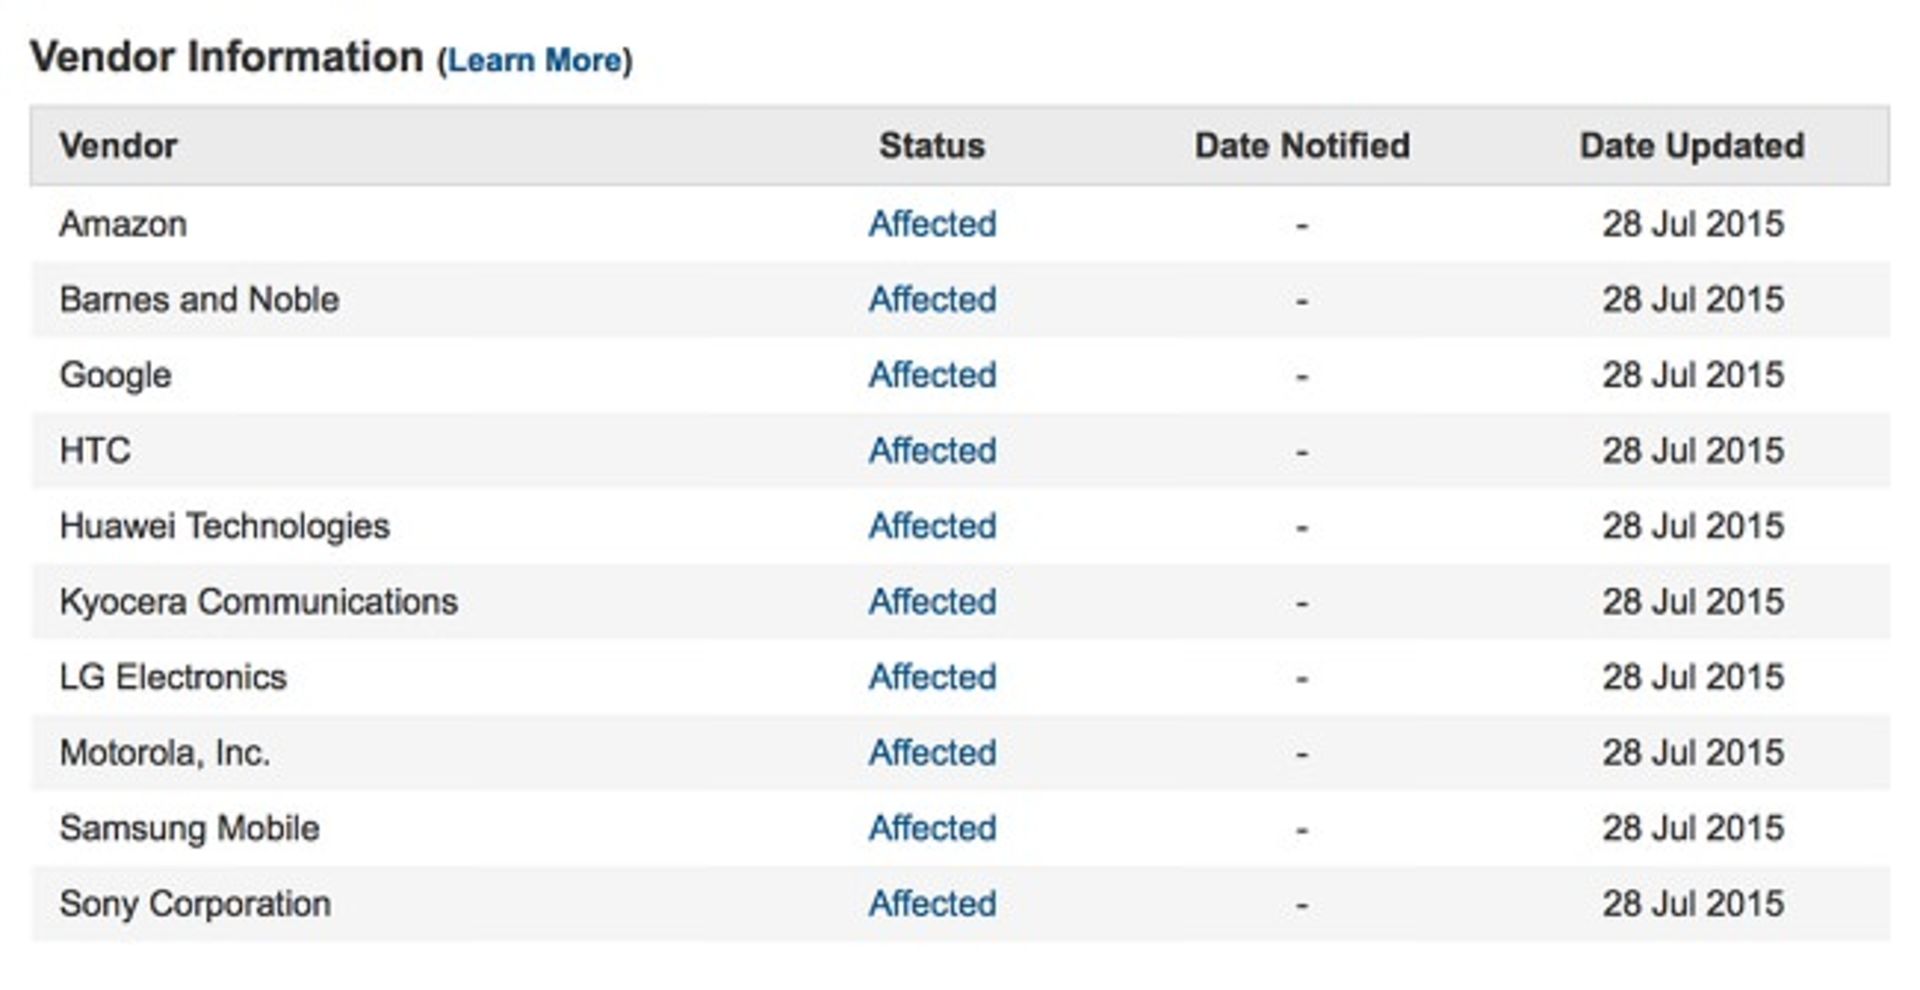The width and height of the screenshot is (1920, 990).
Task: Open the Learn More link
Action: pos(534,61)
